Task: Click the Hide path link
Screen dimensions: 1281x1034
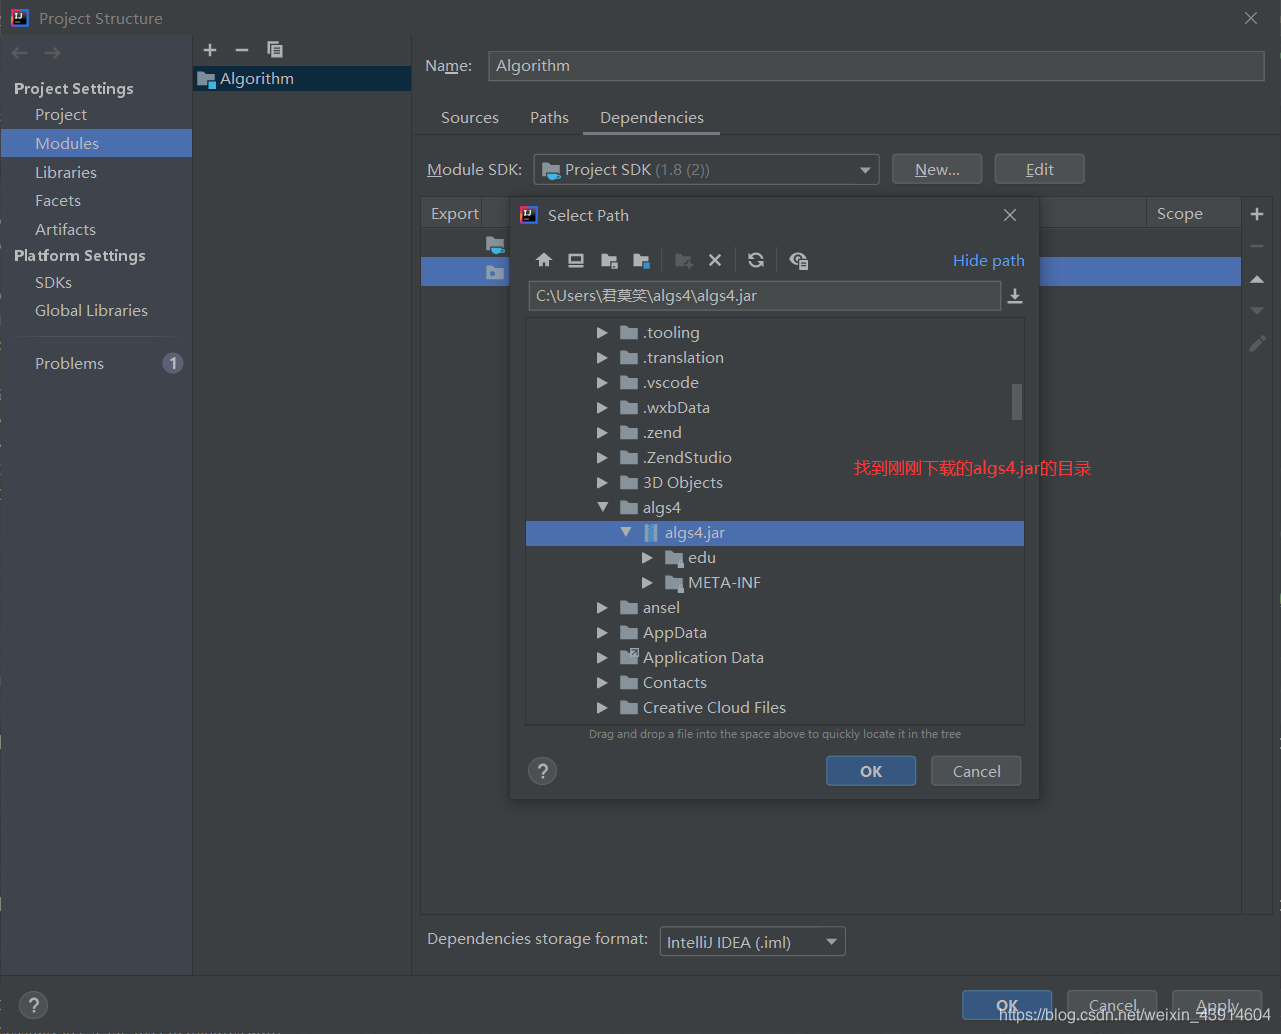Action: 989,260
